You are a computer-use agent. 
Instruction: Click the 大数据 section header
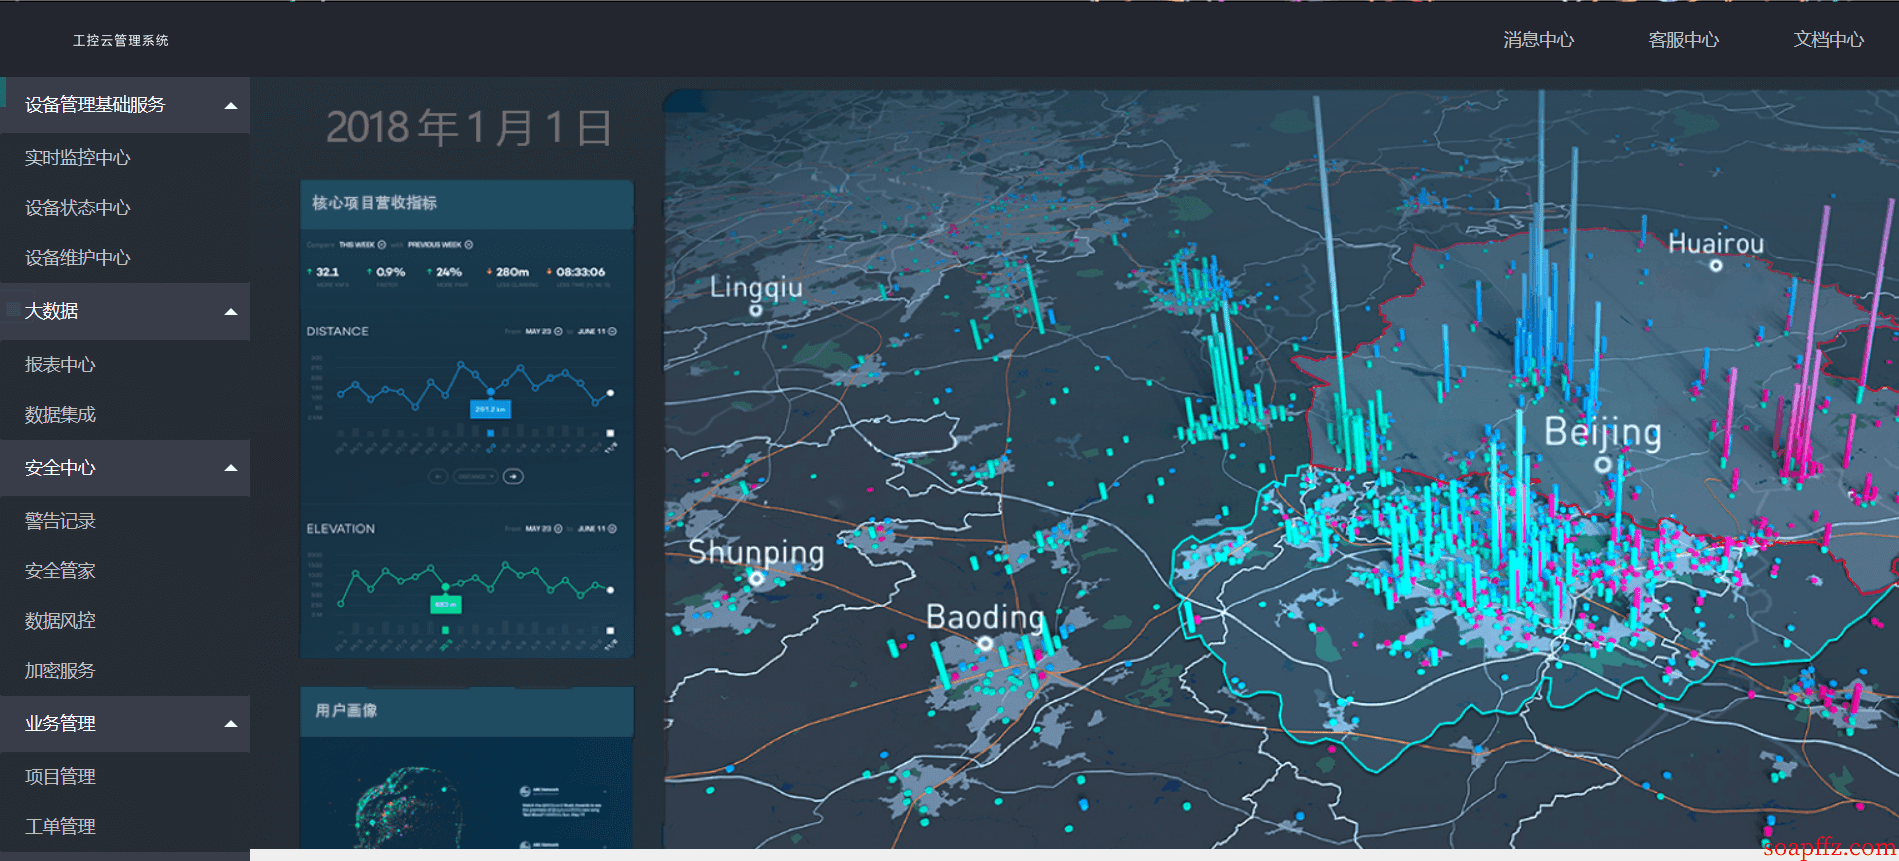pos(125,312)
